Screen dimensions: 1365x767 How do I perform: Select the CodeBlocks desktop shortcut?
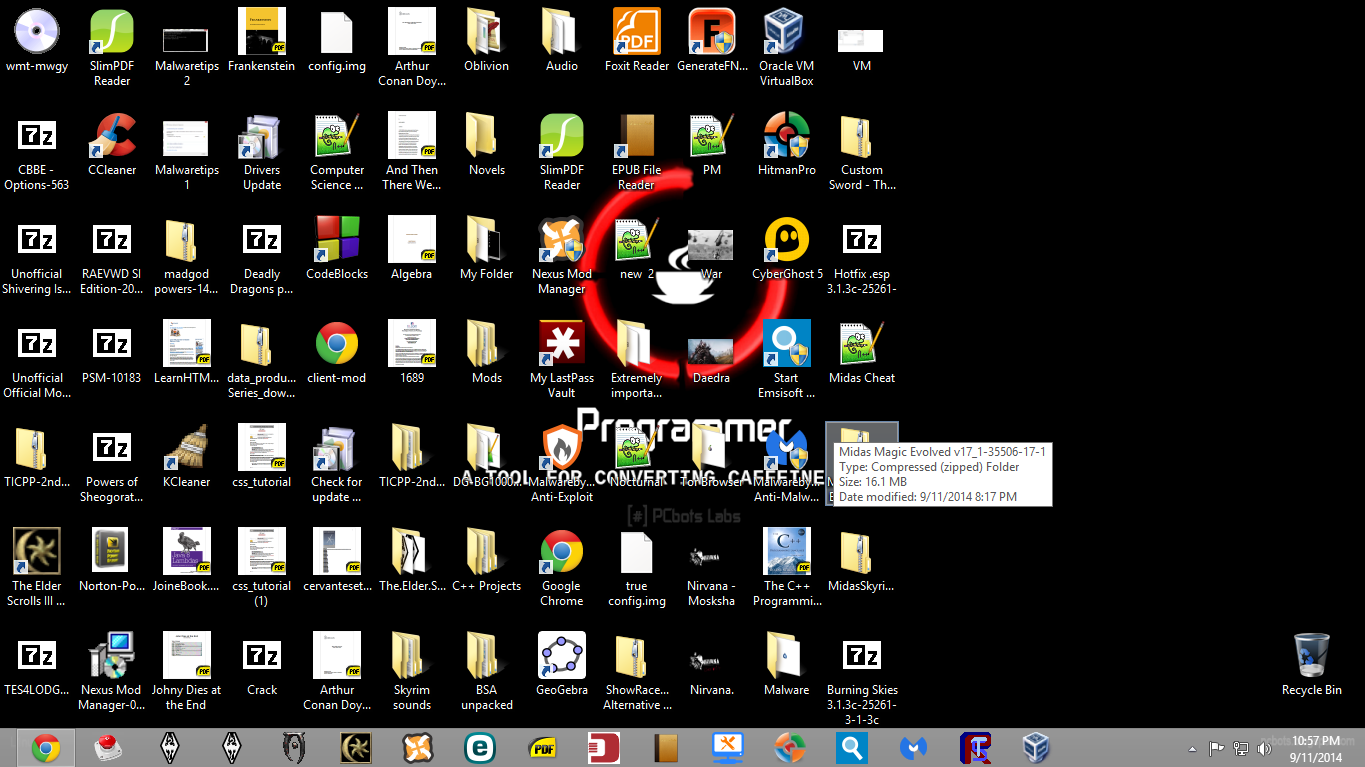[x=337, y=247]
